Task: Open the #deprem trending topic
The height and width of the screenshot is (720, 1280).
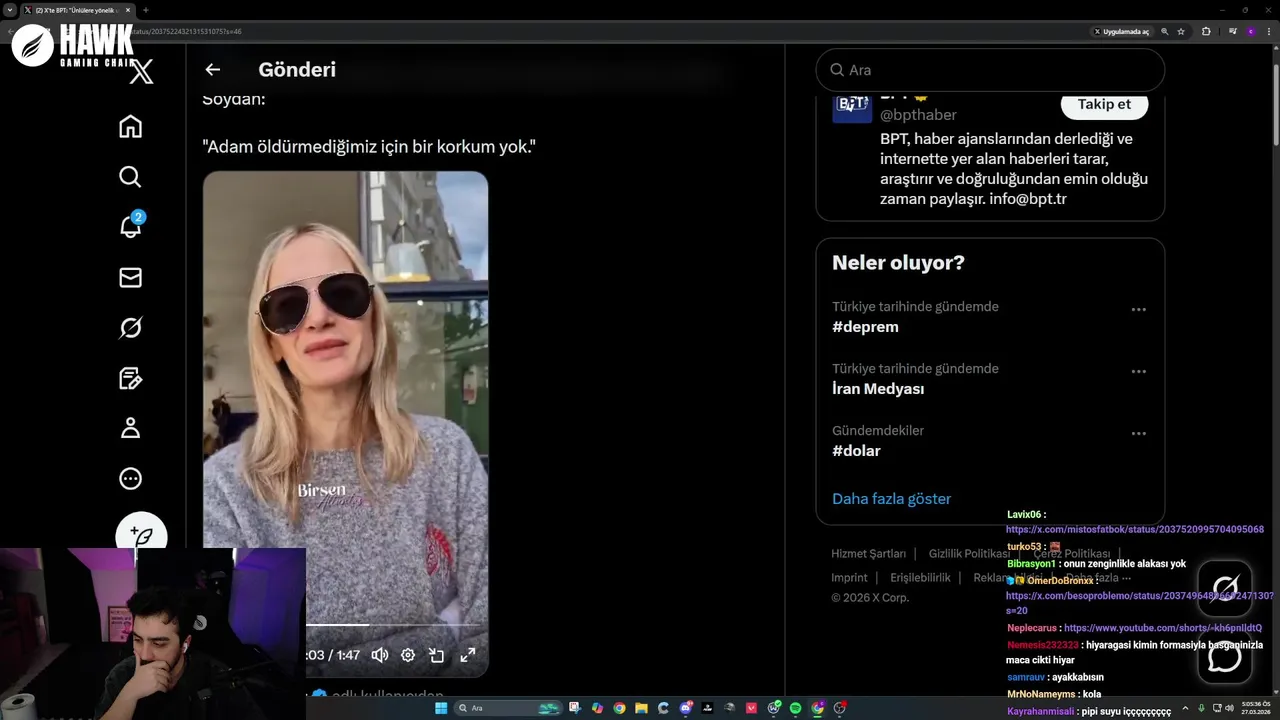Action: [x=865, y=327]
